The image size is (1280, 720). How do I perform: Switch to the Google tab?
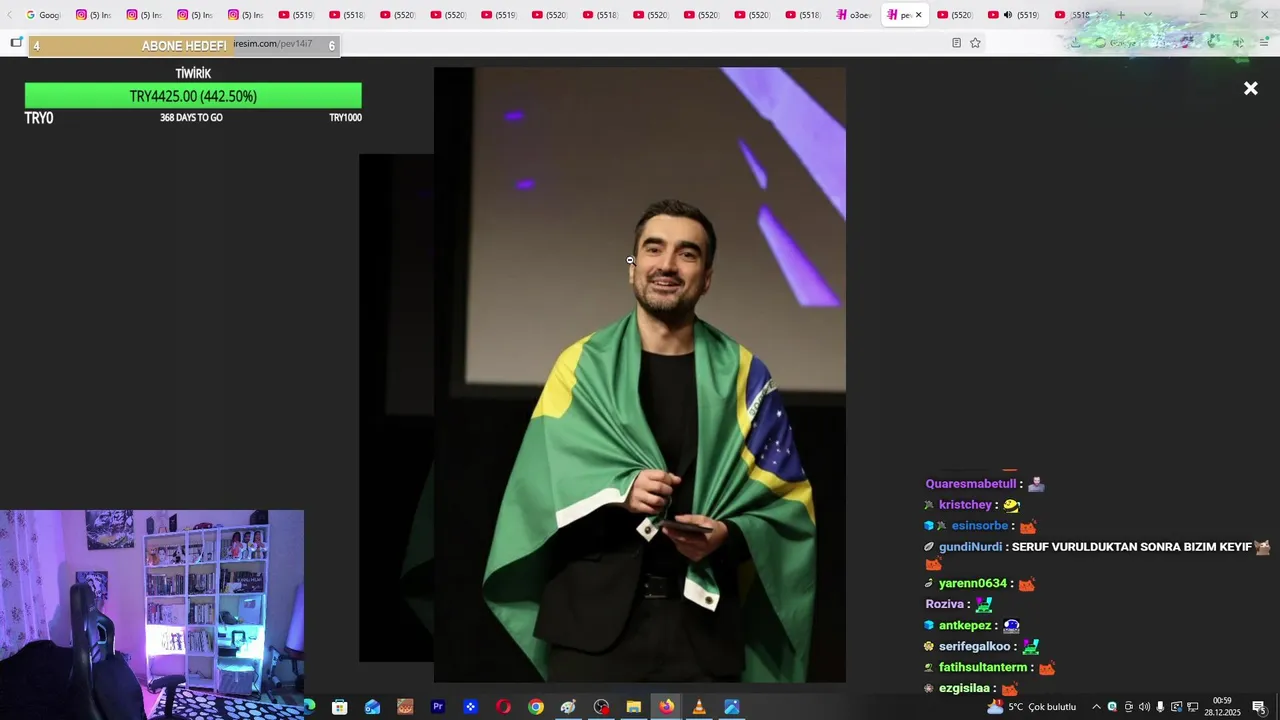43,15
